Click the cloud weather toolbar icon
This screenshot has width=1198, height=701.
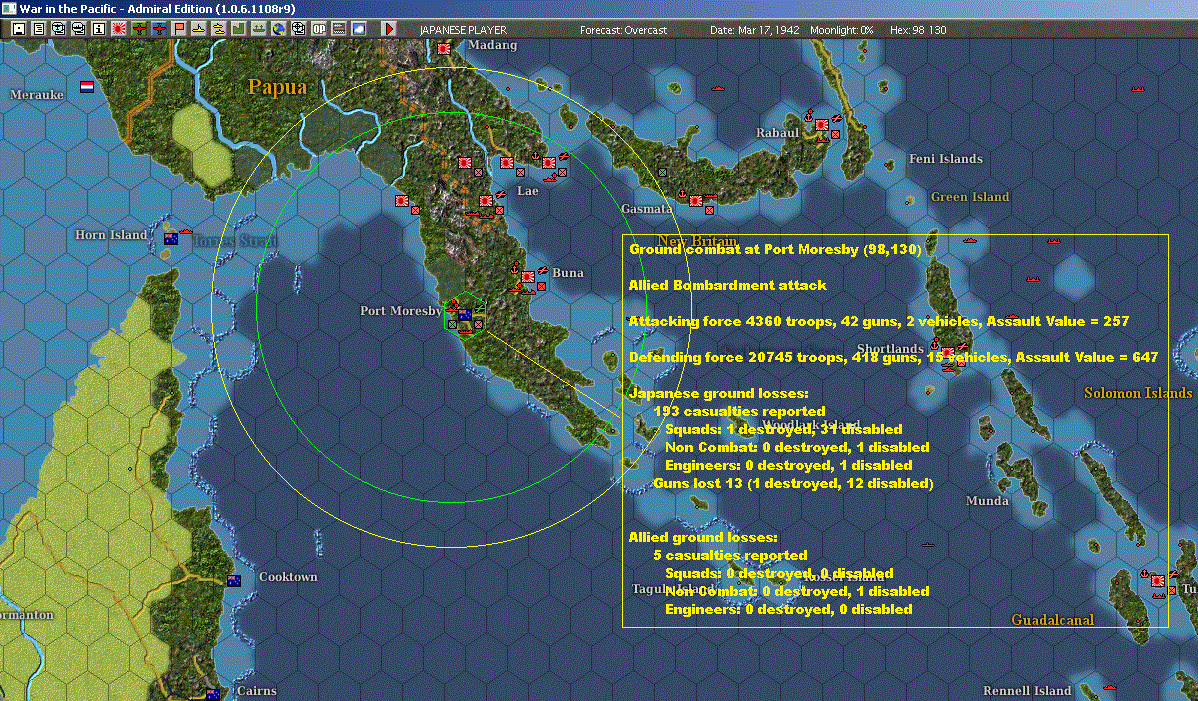pos(358,29)
